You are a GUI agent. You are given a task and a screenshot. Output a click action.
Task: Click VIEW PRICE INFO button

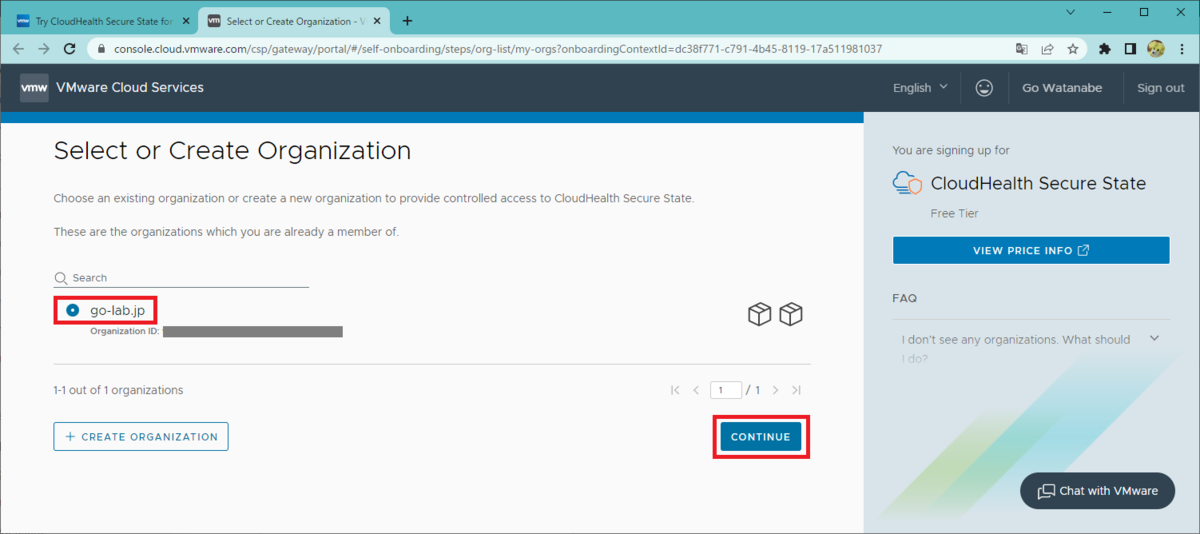click(1031, 250)
